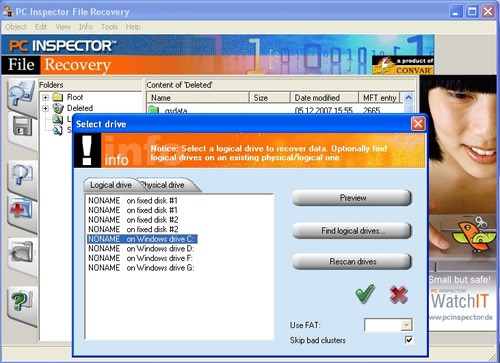Open the Help menu
500x363 pixels.
[133, 27]
